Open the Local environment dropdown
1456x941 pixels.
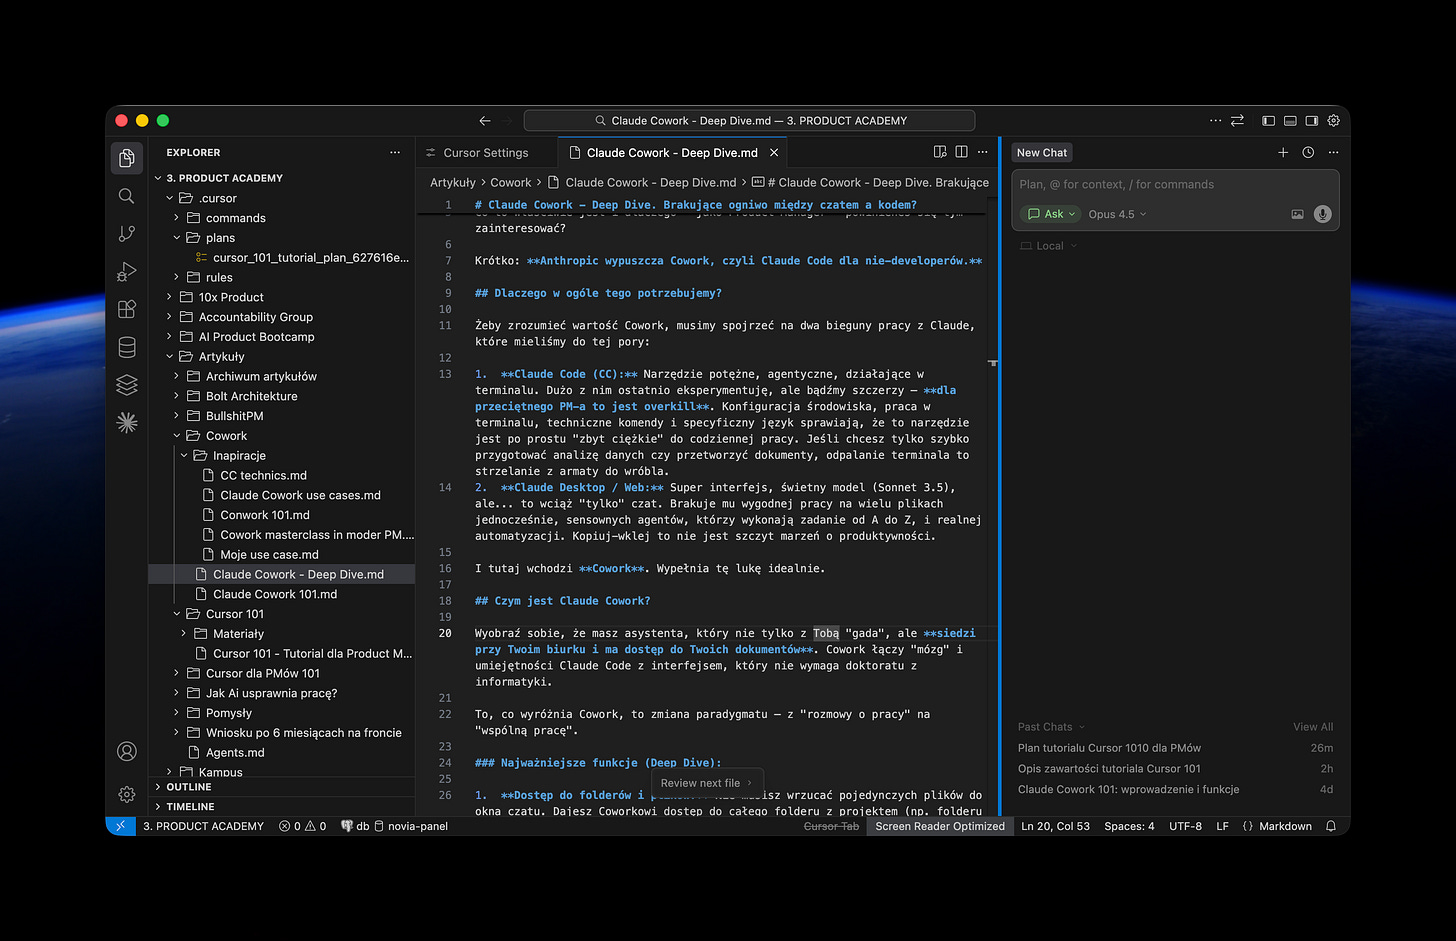tap(1049, 246)
